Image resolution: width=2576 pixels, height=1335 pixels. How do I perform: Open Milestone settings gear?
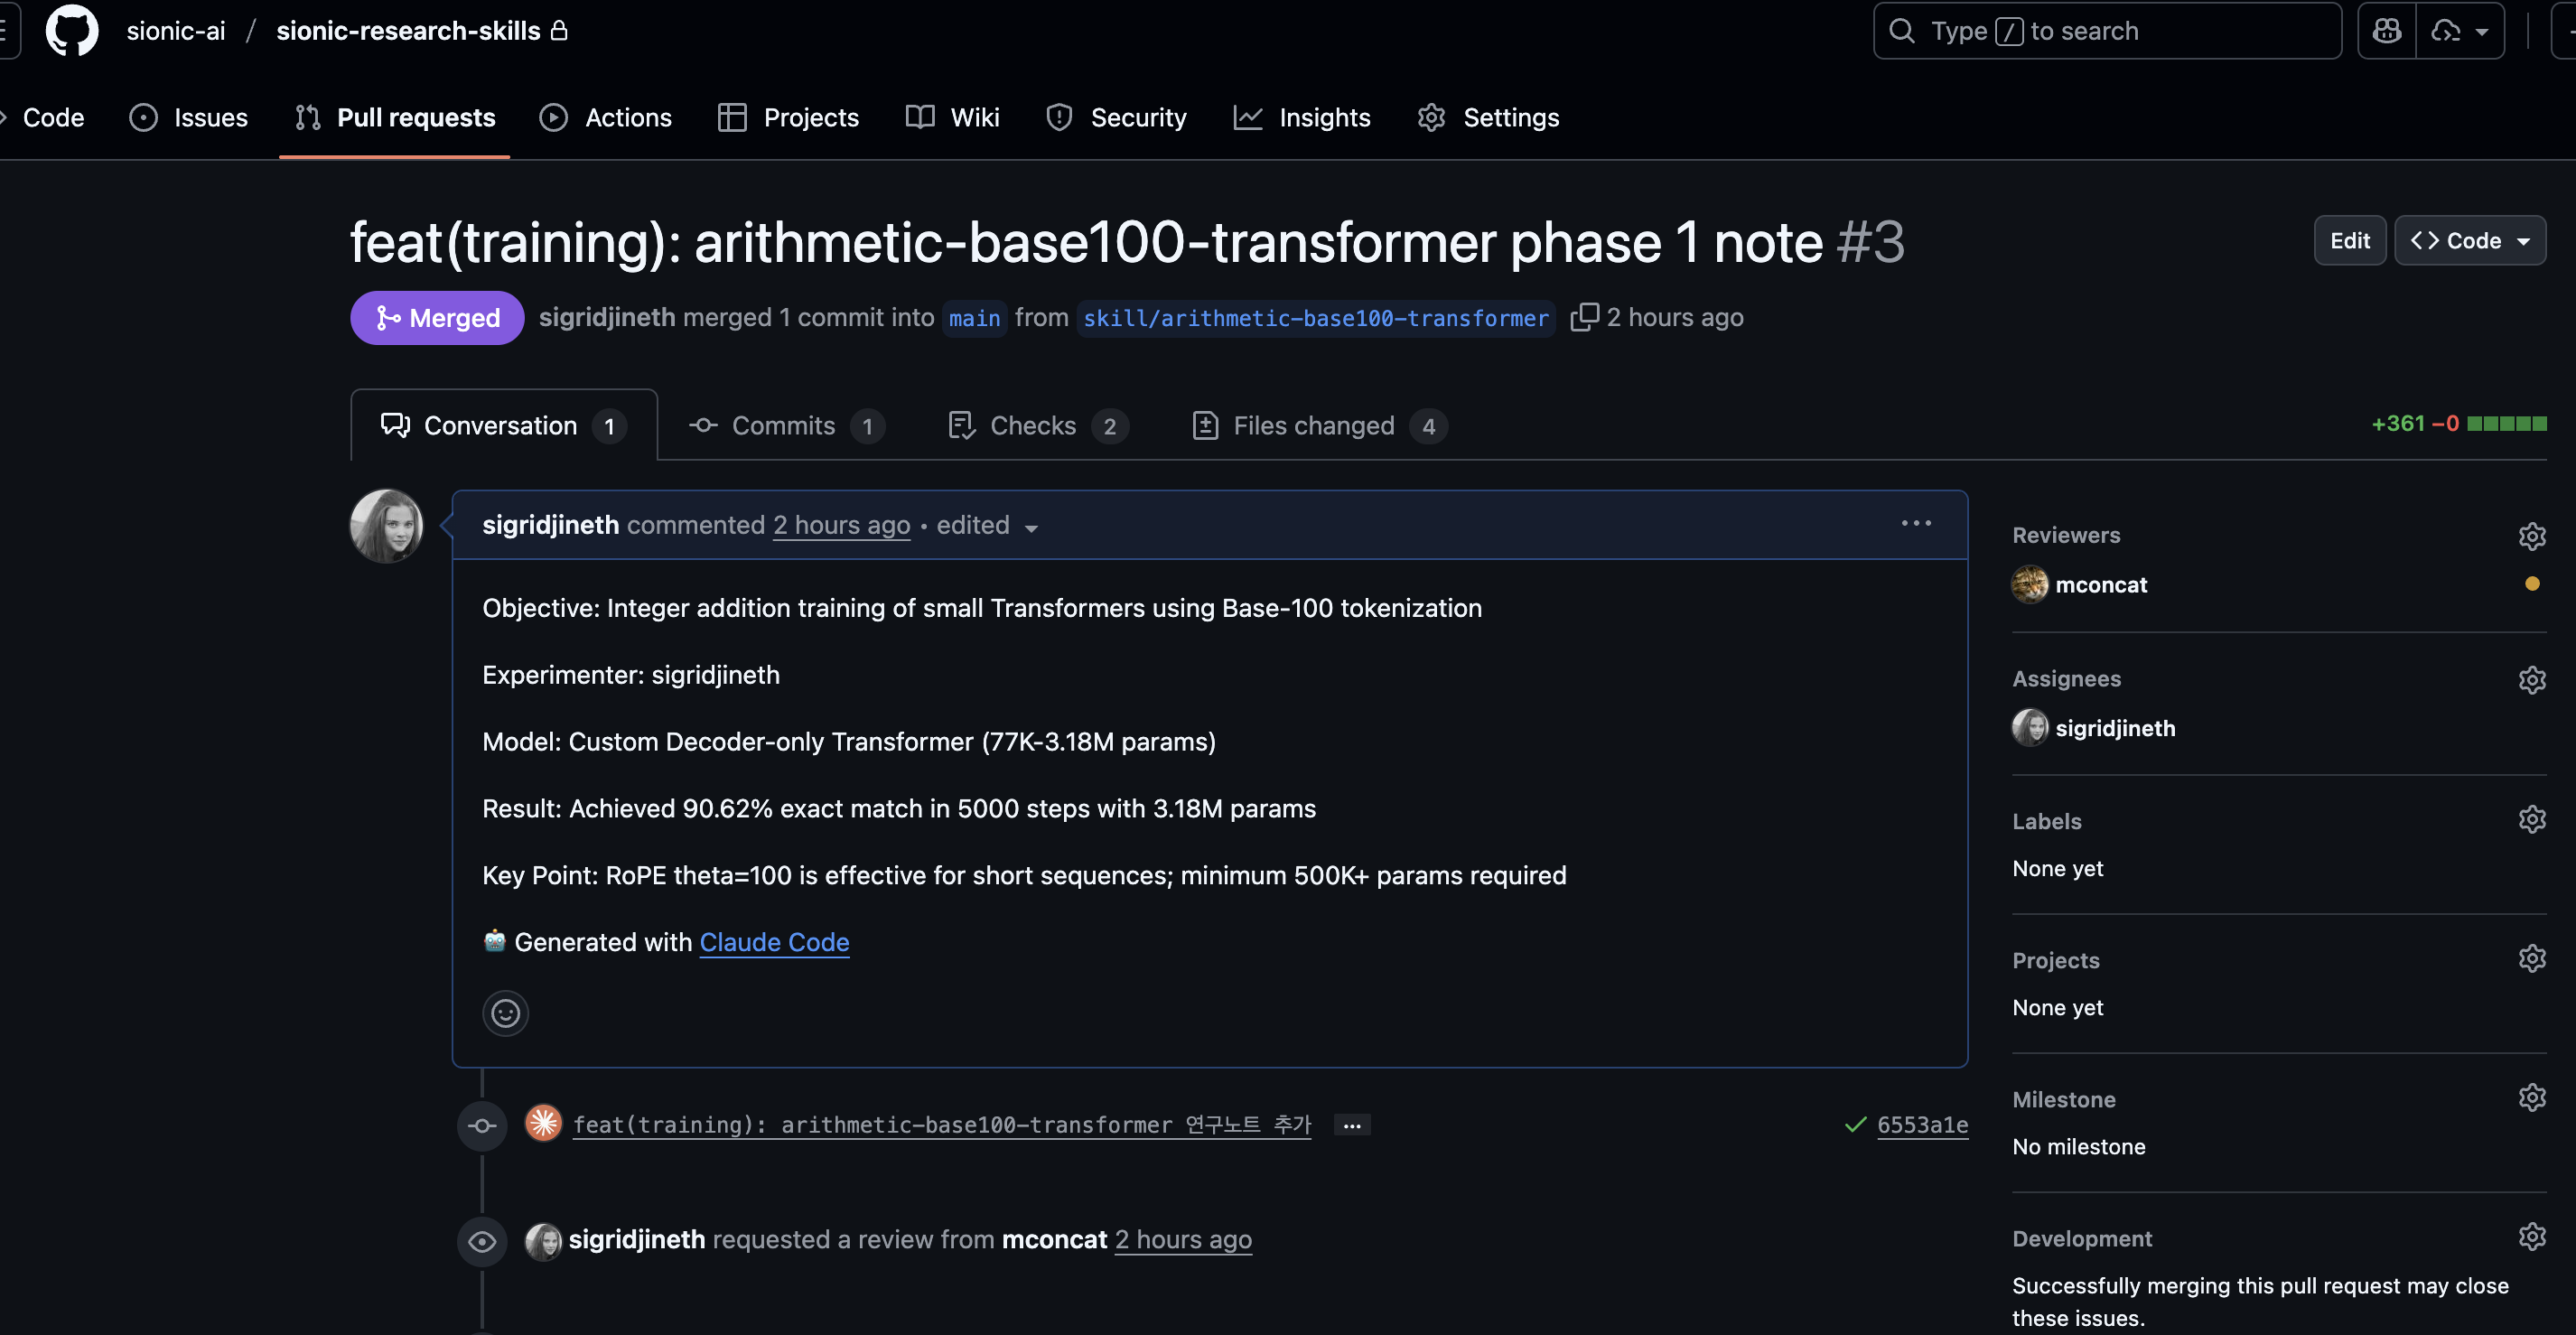[2531, 1098]
